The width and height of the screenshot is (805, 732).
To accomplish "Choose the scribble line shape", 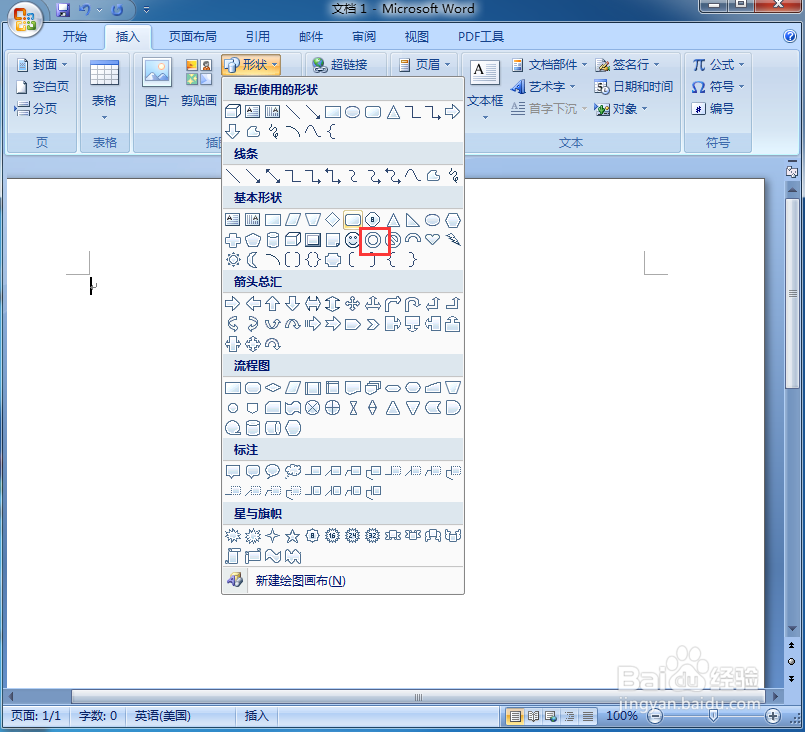I will (x=453, y=176).
